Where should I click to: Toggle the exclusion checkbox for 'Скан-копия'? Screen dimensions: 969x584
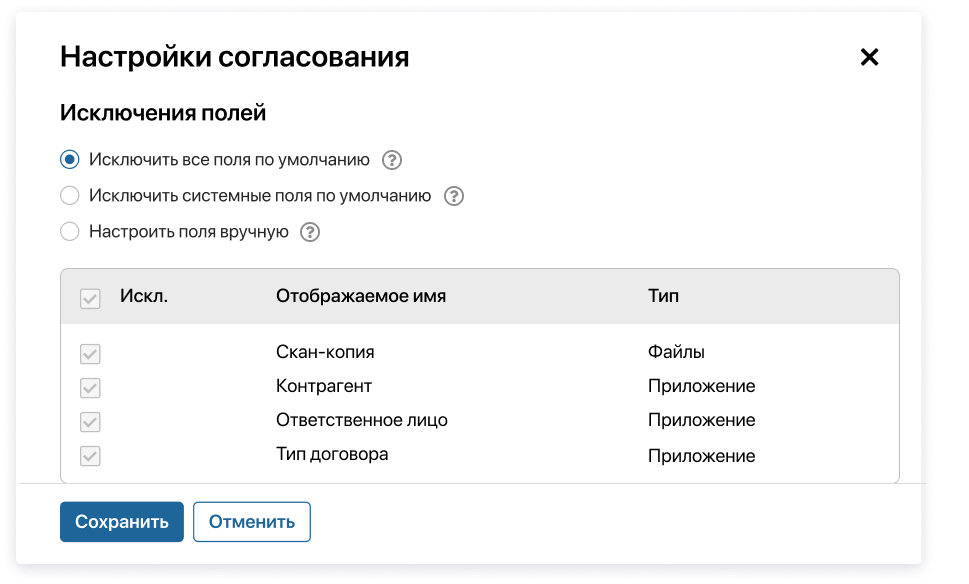pos(89,352)
